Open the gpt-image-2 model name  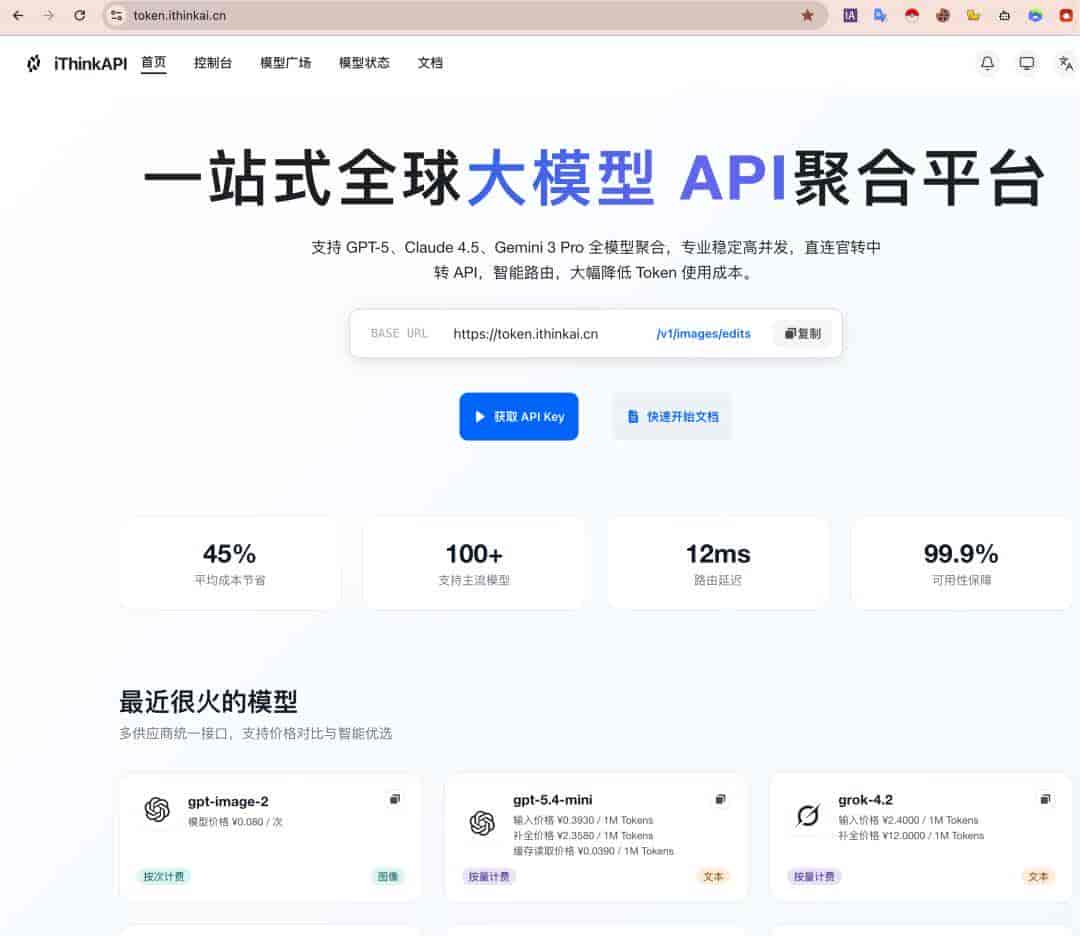click(x=228, y=802)
